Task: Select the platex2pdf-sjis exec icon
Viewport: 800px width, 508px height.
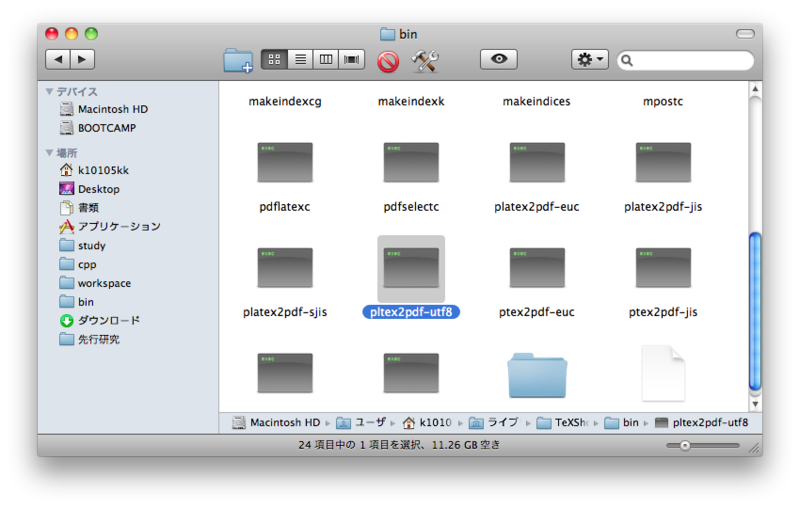Action: pos(285,268)
